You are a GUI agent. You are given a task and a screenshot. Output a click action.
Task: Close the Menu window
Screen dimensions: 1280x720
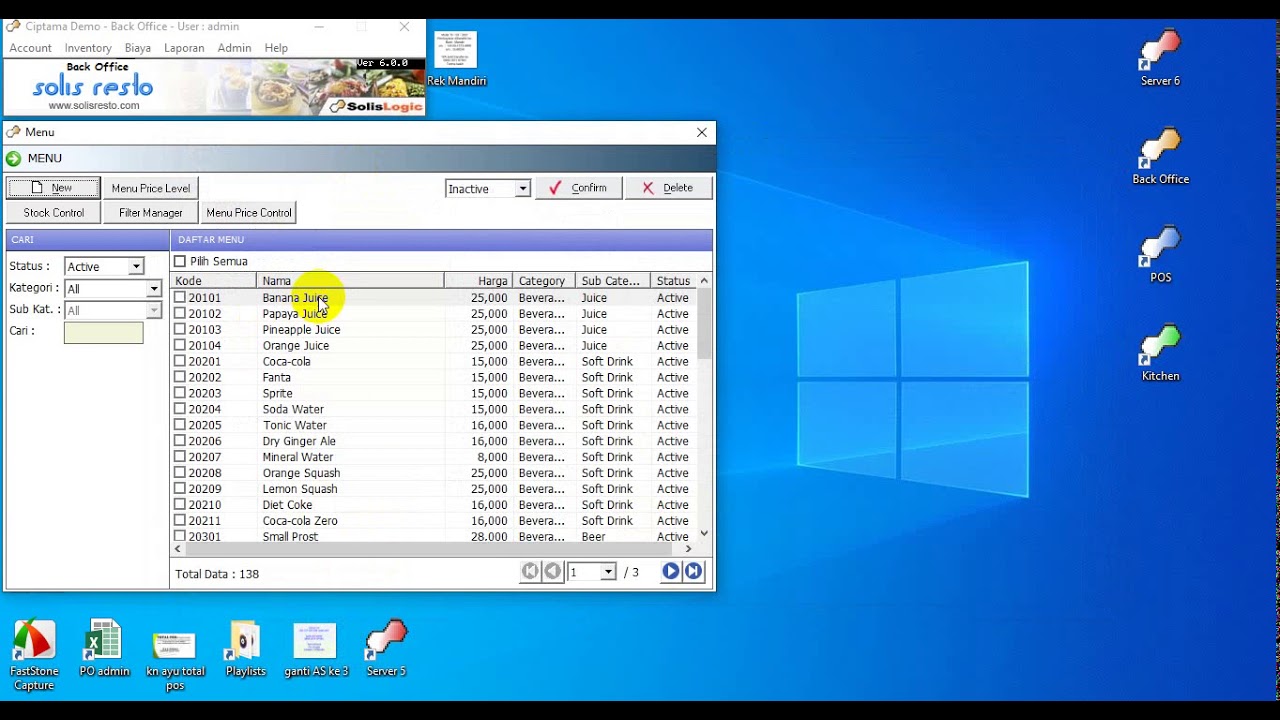click(x=702, y=132)
